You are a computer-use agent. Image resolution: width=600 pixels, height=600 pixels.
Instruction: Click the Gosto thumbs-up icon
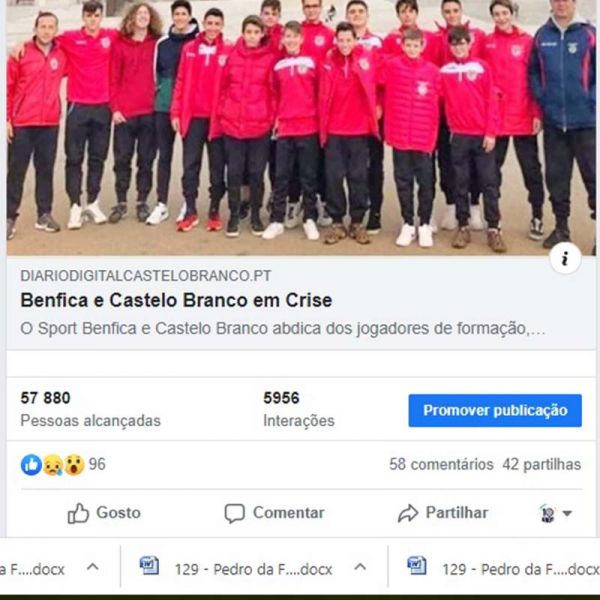[78, 513]
